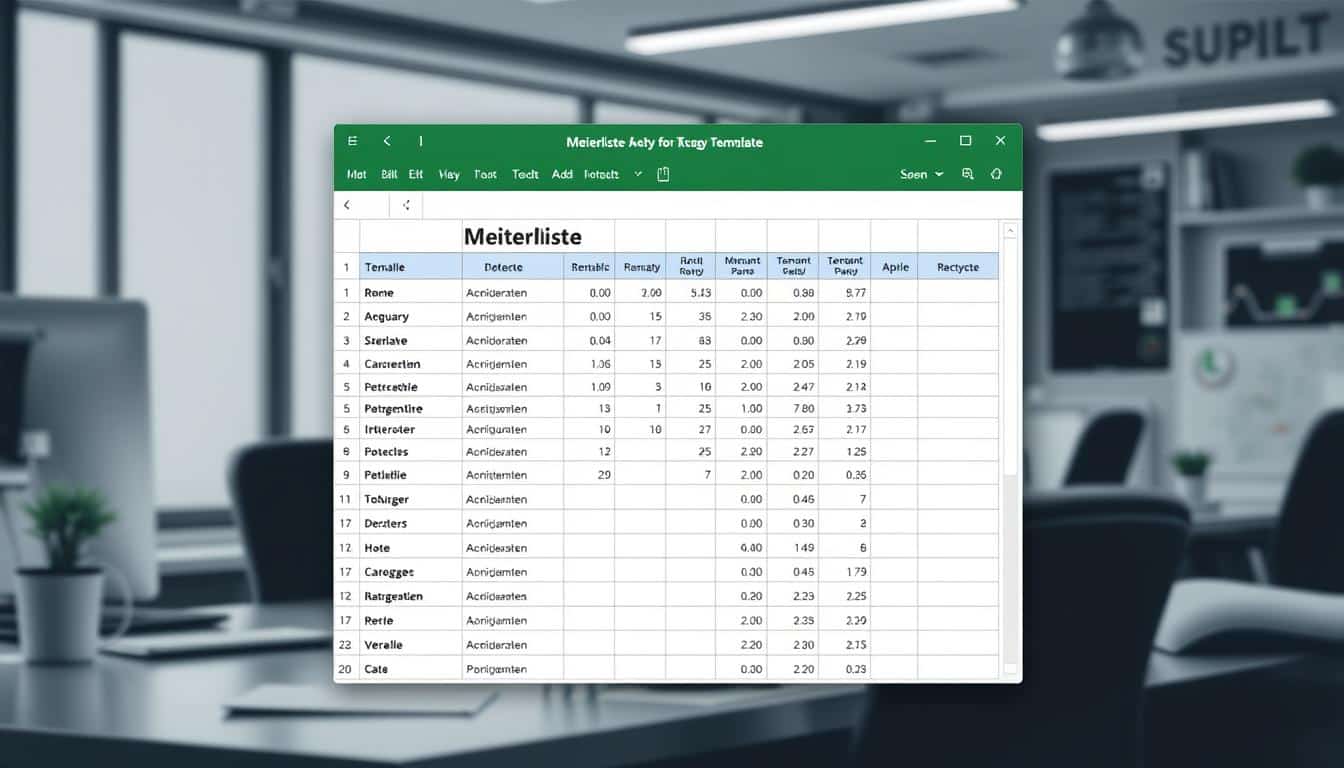Select the Porigemten cell in Cate row

(512, 669)
